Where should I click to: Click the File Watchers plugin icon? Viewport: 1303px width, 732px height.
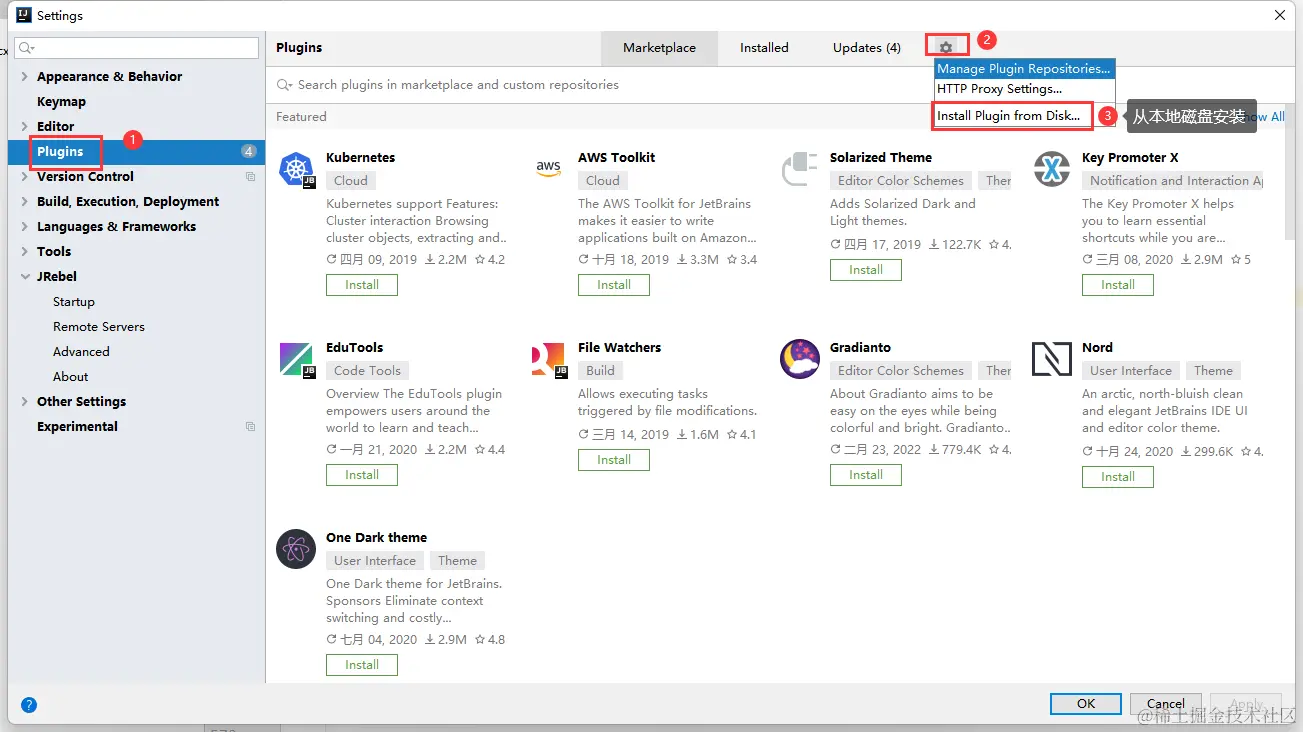[548, 359]
